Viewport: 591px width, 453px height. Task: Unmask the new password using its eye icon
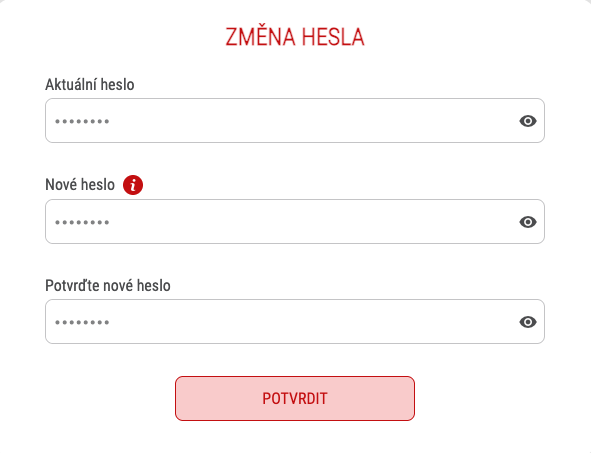click(528, 222)
